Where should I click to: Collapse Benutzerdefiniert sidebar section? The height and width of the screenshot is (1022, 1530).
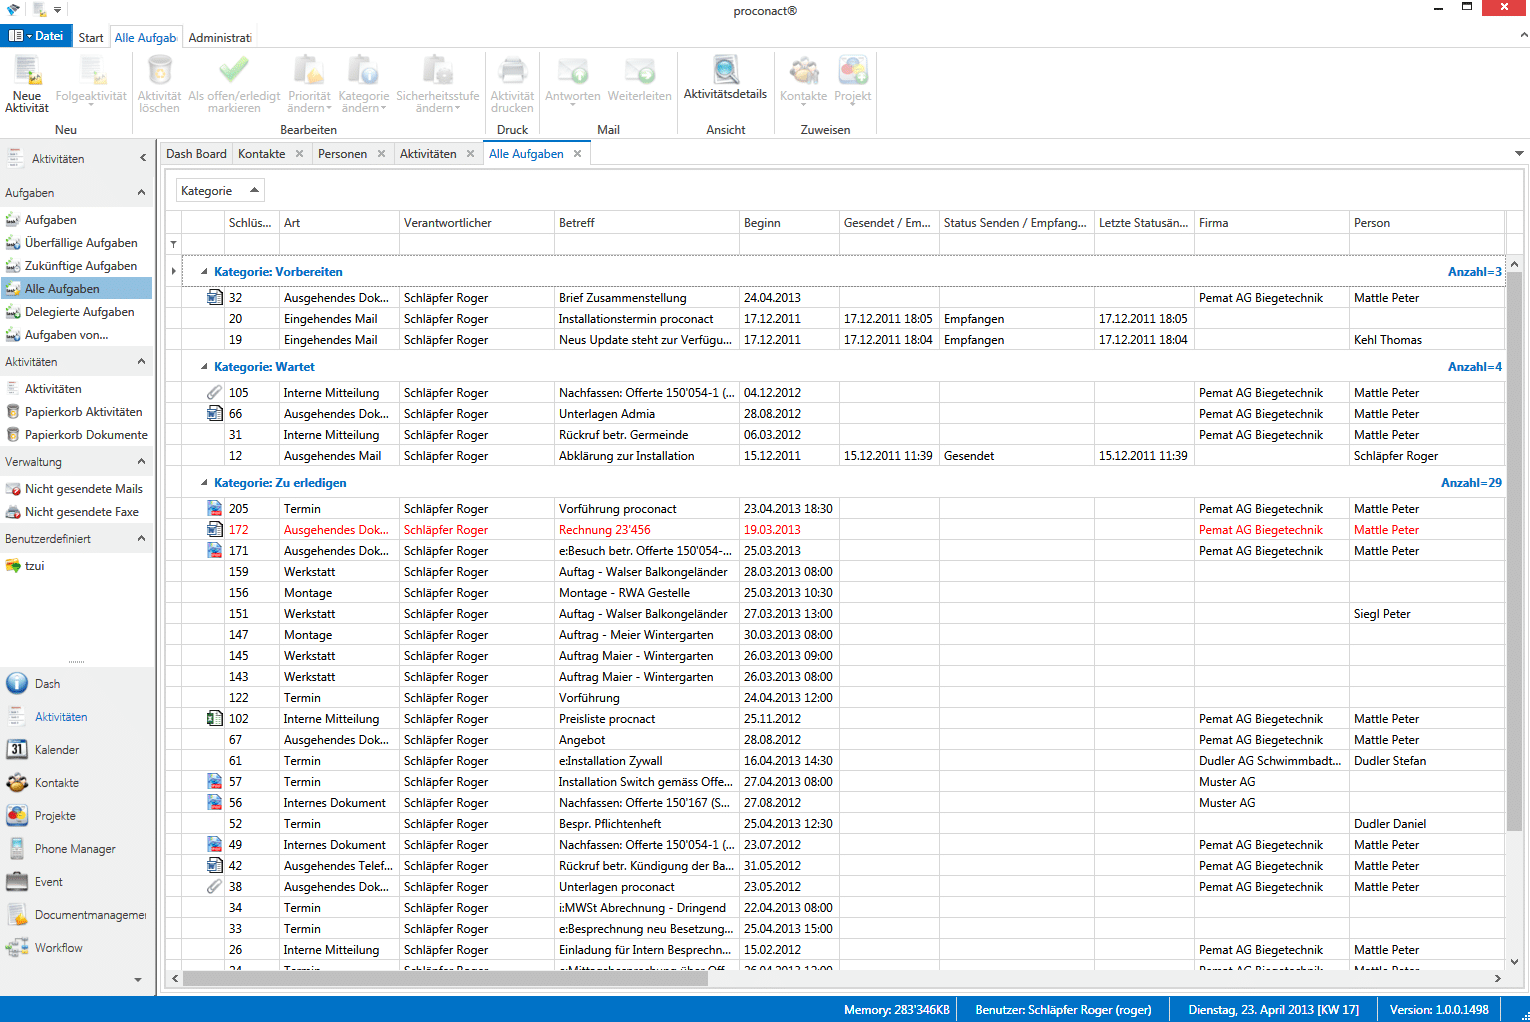pyautogui.click(x=141, y=538)
